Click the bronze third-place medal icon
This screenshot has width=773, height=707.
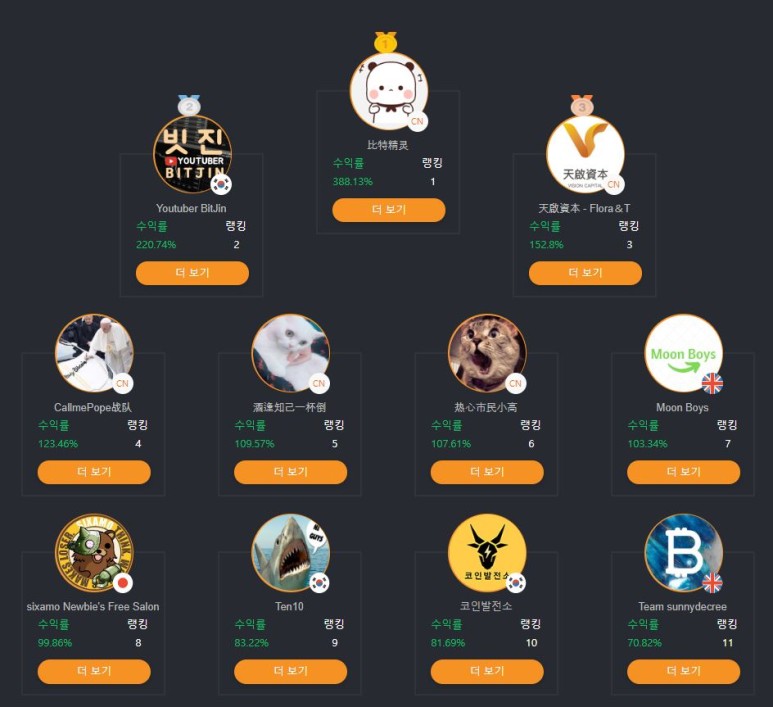tap(582, 106)
